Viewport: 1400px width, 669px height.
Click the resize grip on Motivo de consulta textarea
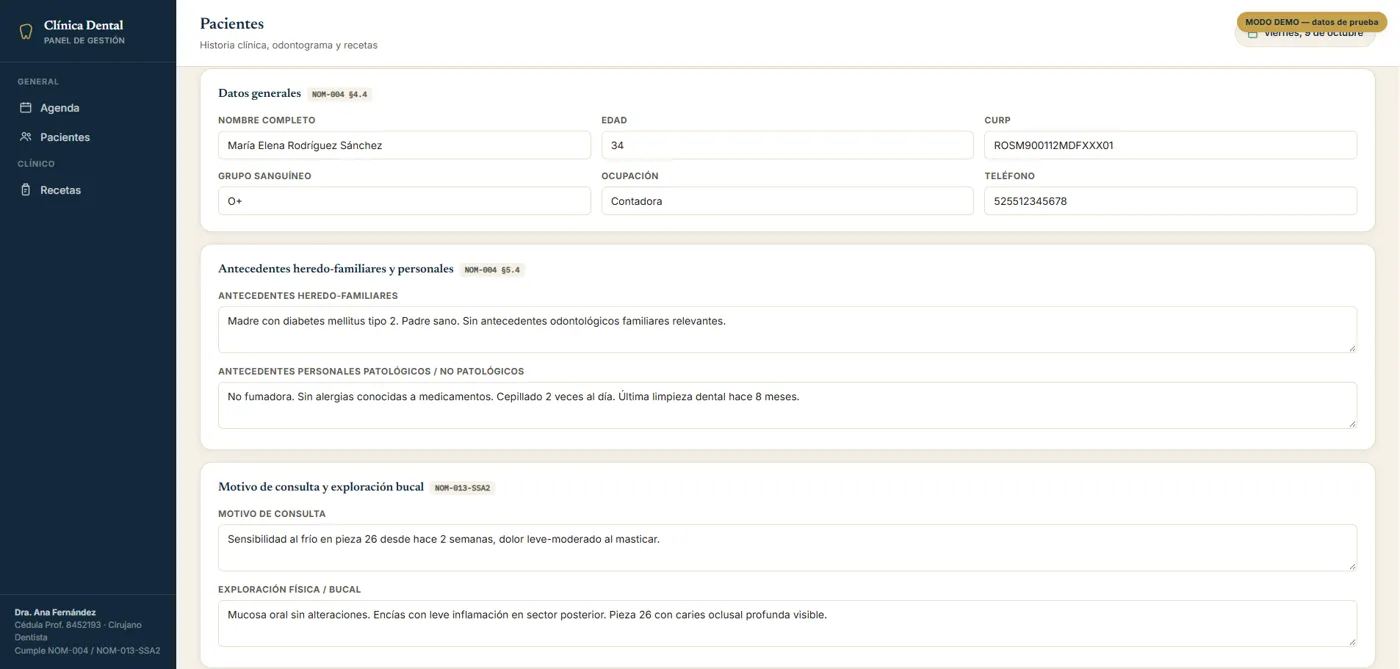[x=1352, y=566]
